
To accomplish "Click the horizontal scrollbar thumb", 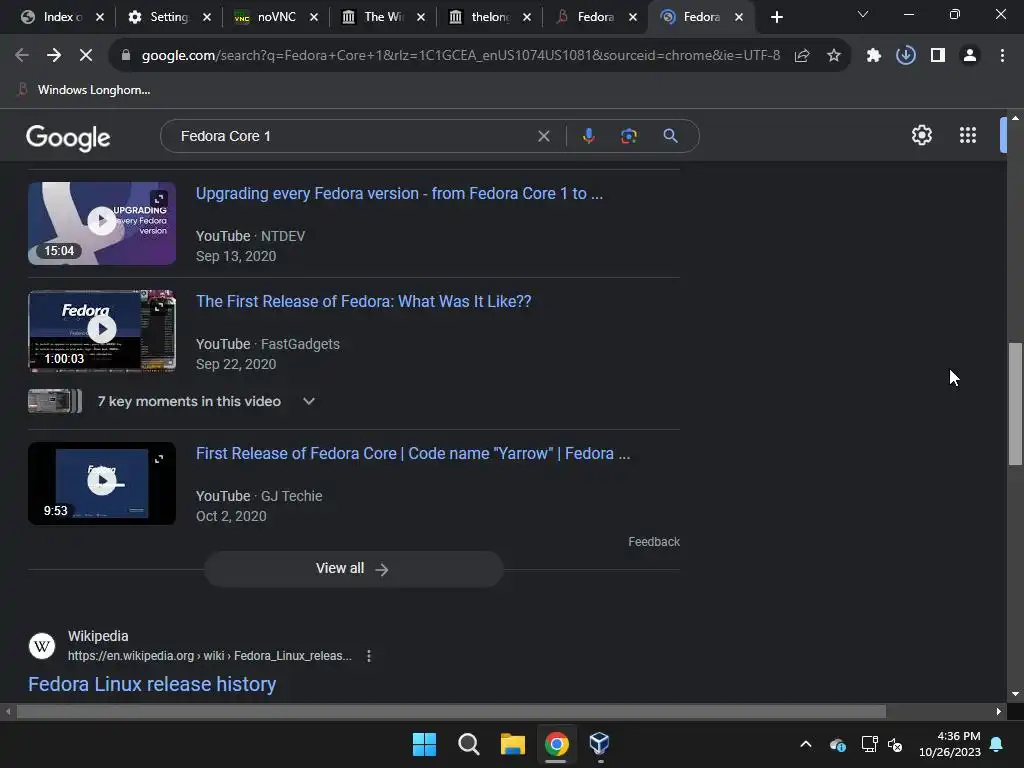I will coord(451,711).
